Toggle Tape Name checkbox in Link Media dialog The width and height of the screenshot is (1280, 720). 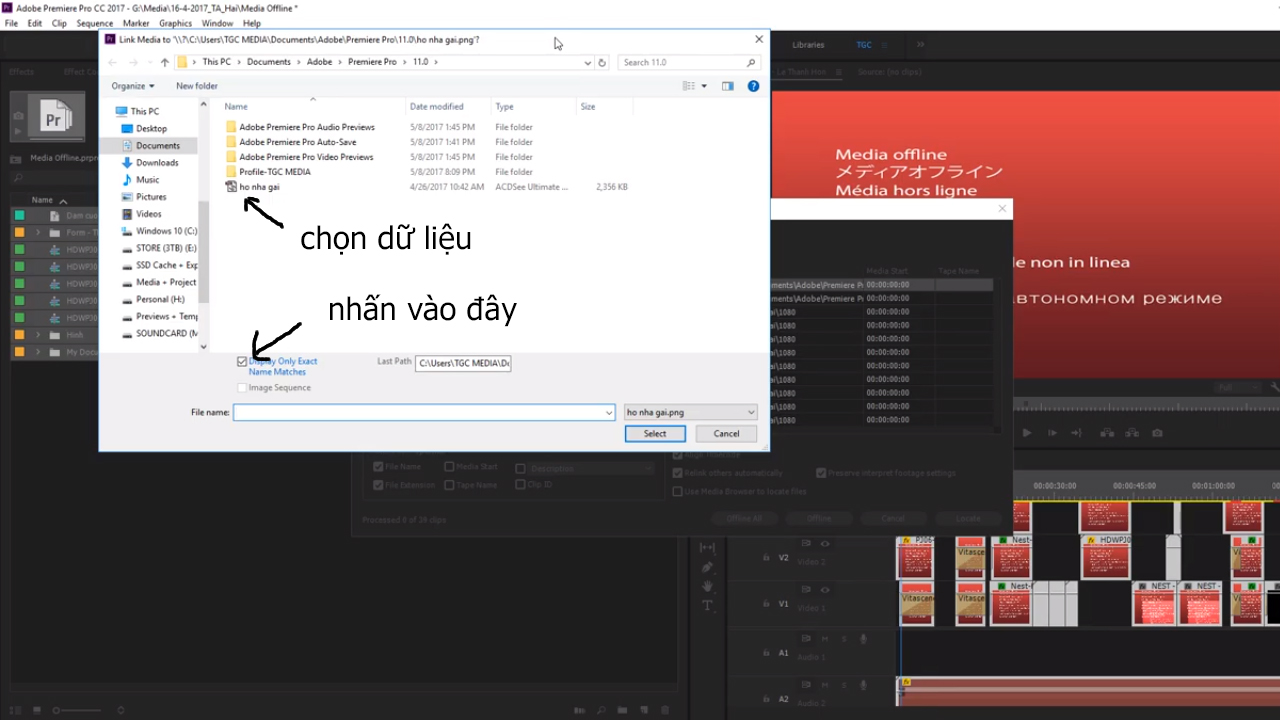[x=449, y=485]
